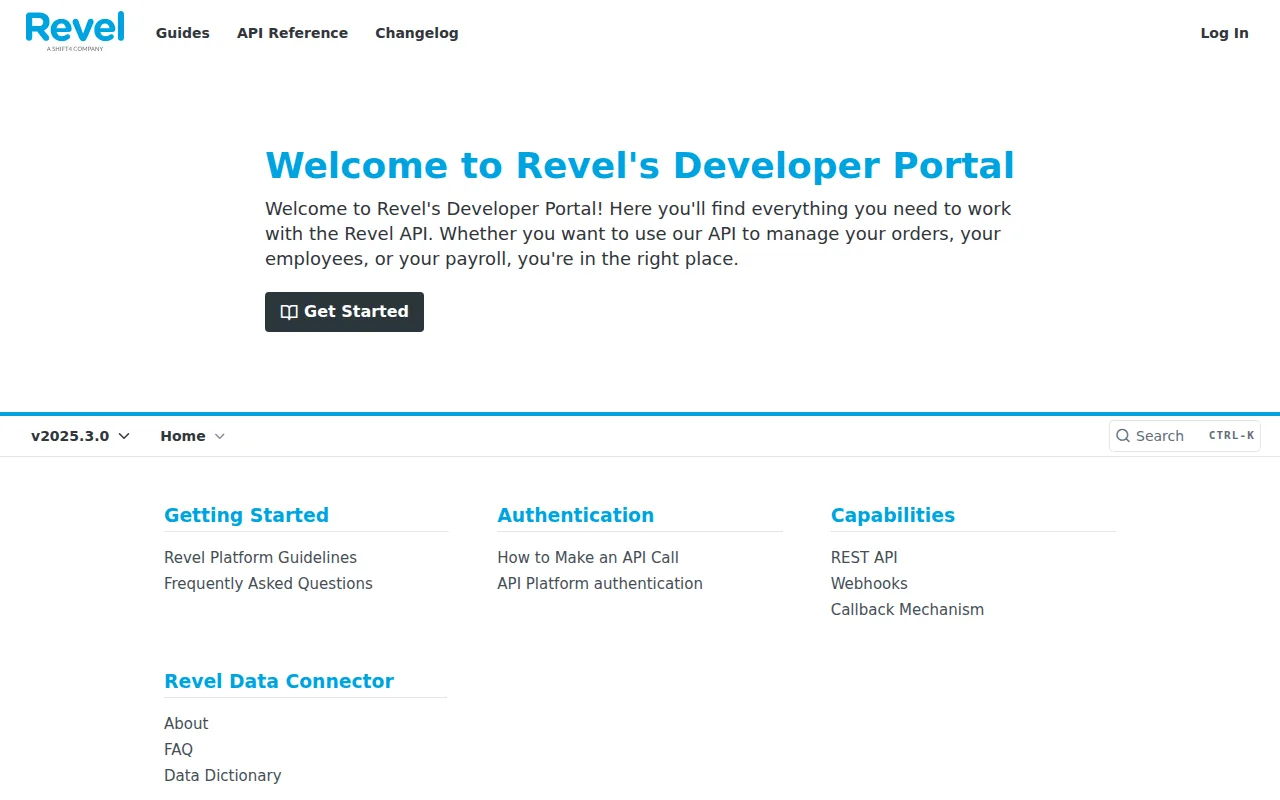View the Changelog page
The height and width of the screenshot is (800, 1280).
point(416,33)
